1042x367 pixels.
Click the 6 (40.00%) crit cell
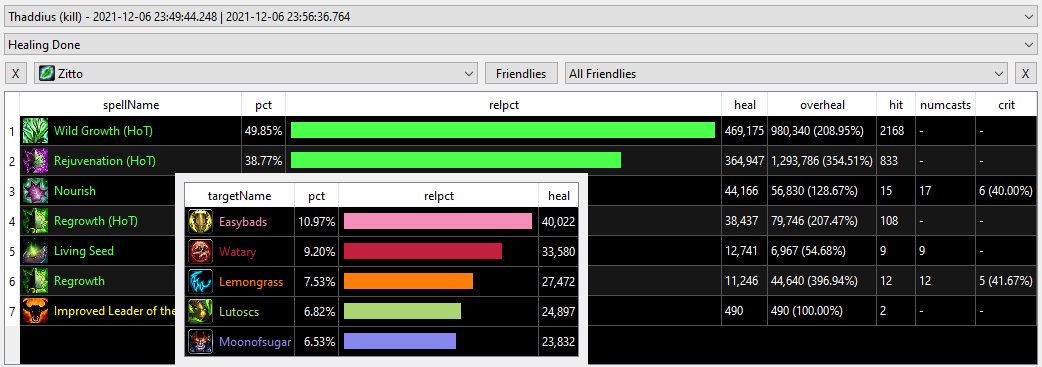coord(1006,191)
